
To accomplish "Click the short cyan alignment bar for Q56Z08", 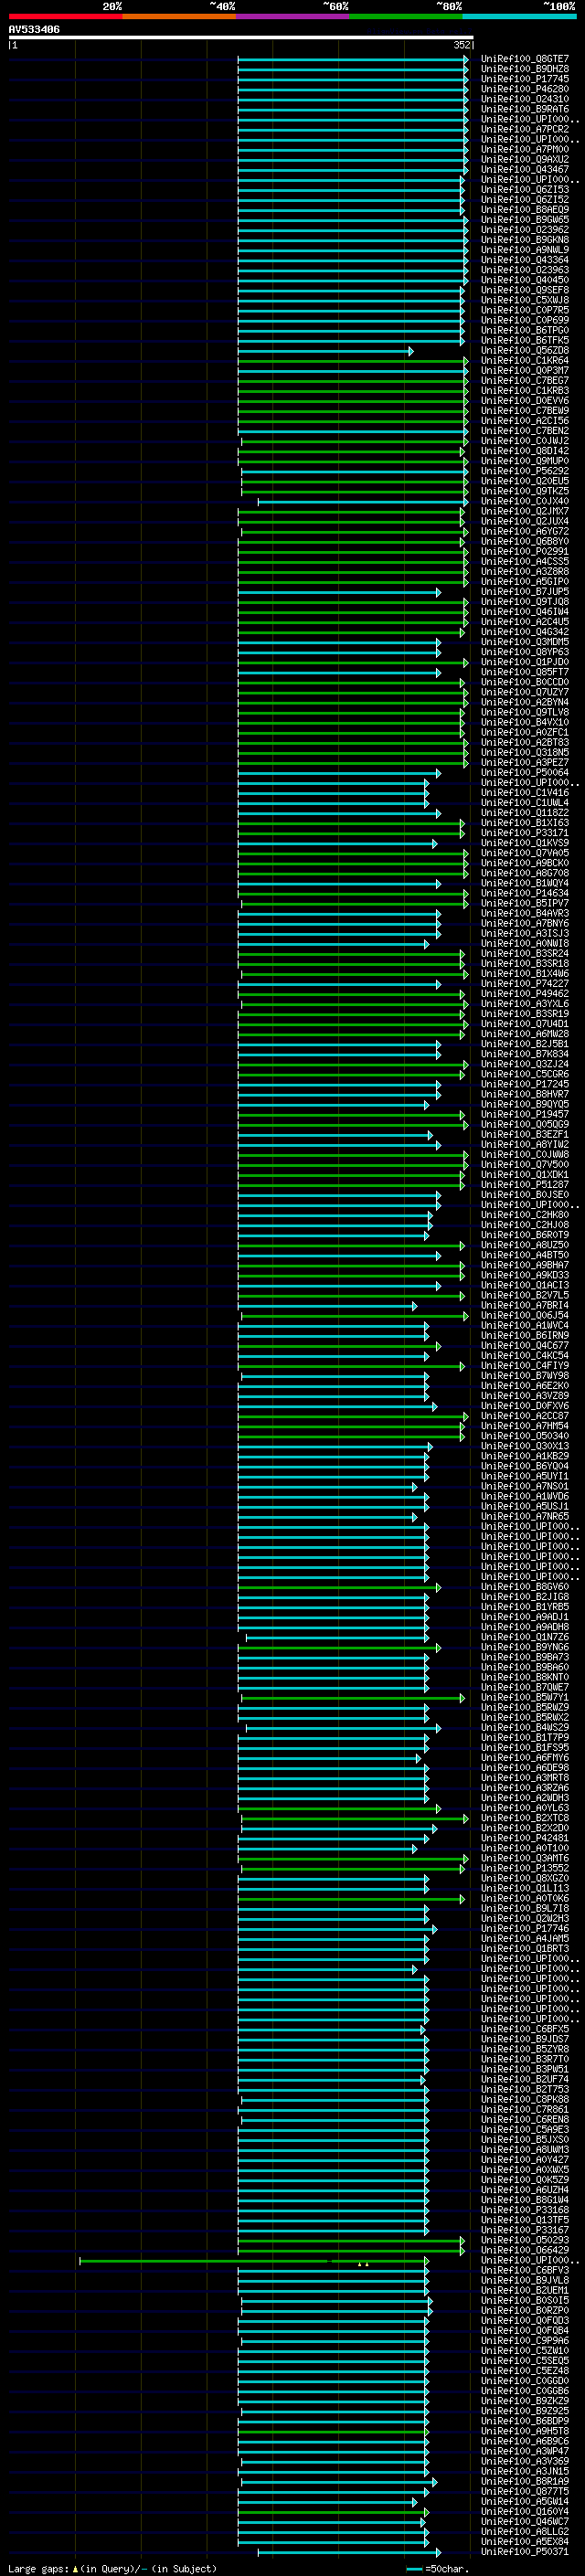I will coord(325,351).
